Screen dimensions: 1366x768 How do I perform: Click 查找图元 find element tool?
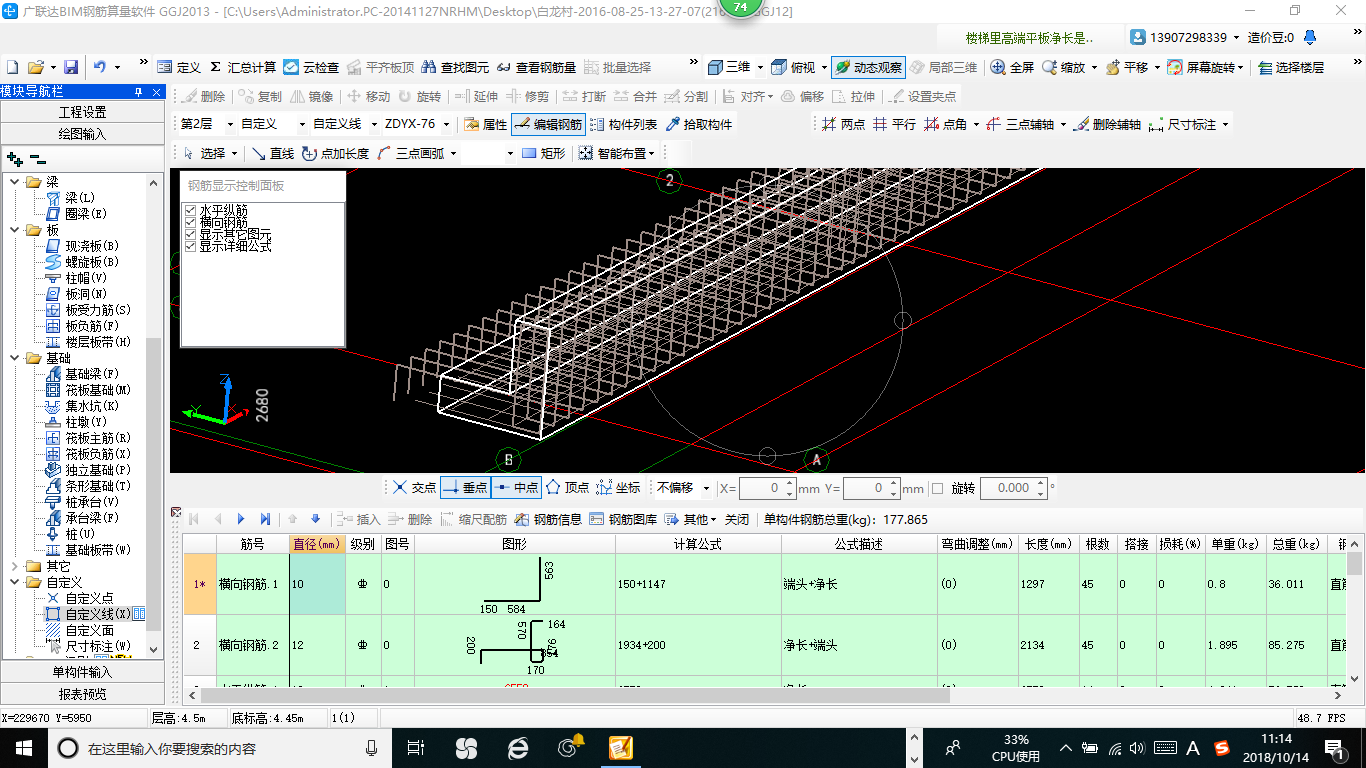(x=455, y=67)
